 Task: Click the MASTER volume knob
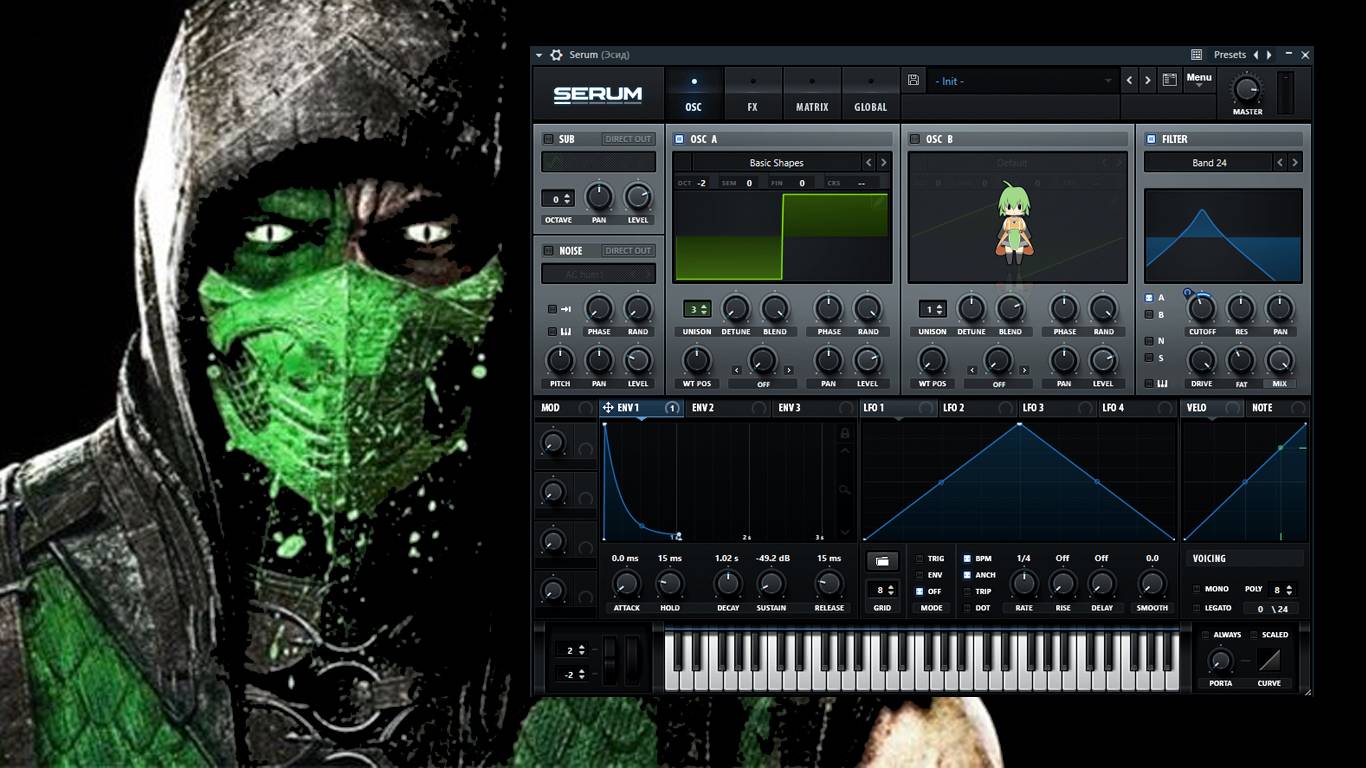(1247, 89)
